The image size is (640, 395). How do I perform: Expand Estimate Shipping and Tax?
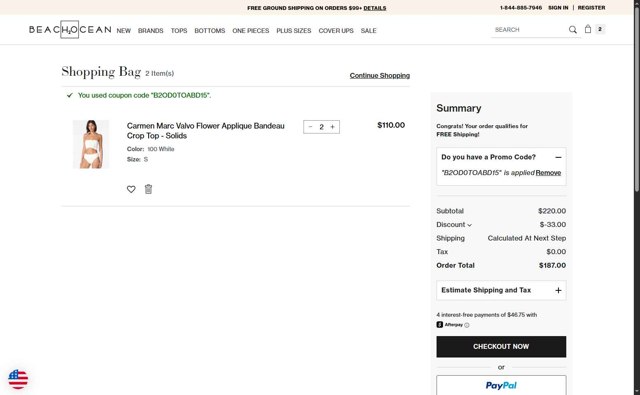click(x=501, y=290)
